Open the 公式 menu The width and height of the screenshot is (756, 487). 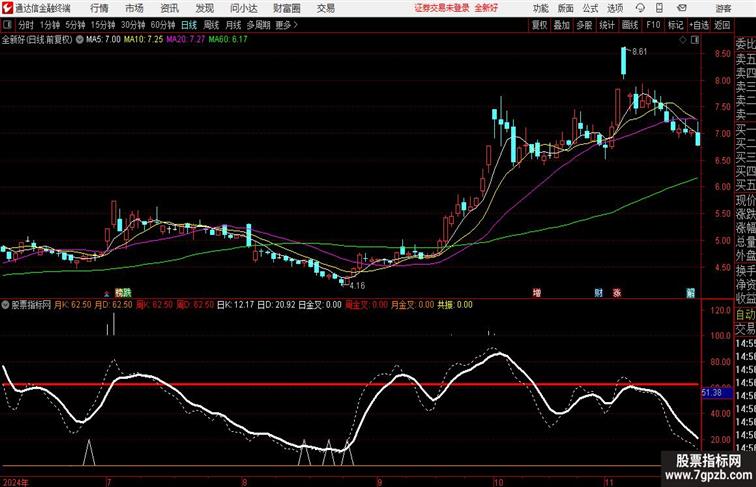[x=591, y=8]
